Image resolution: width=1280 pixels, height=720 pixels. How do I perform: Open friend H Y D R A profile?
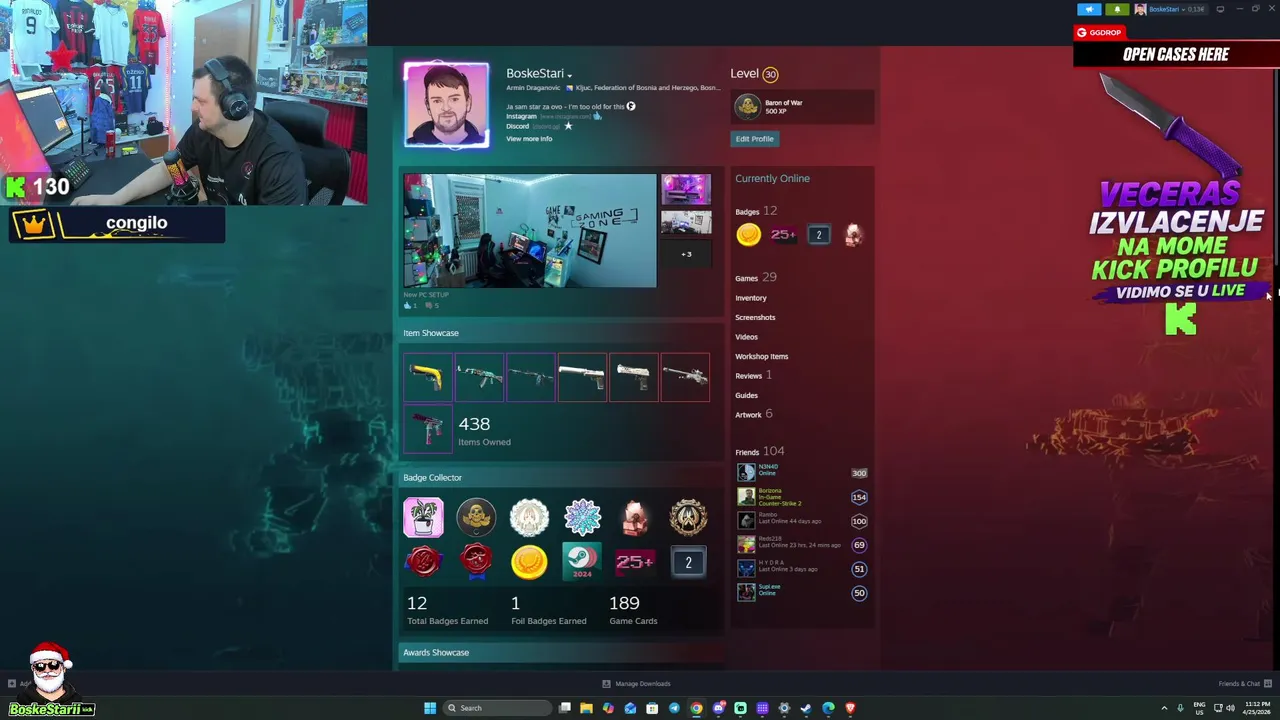(x=802, y=569)
